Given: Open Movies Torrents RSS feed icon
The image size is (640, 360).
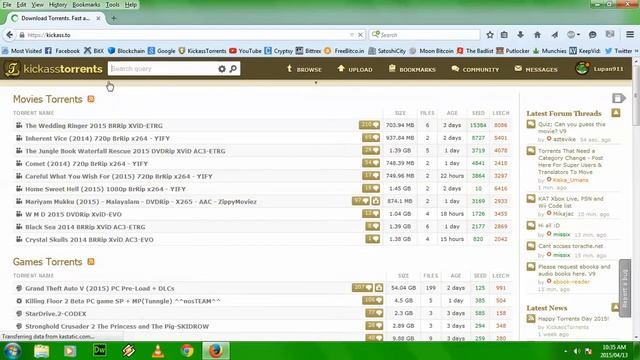Looking at the screenshot, I should pos(91,99).
